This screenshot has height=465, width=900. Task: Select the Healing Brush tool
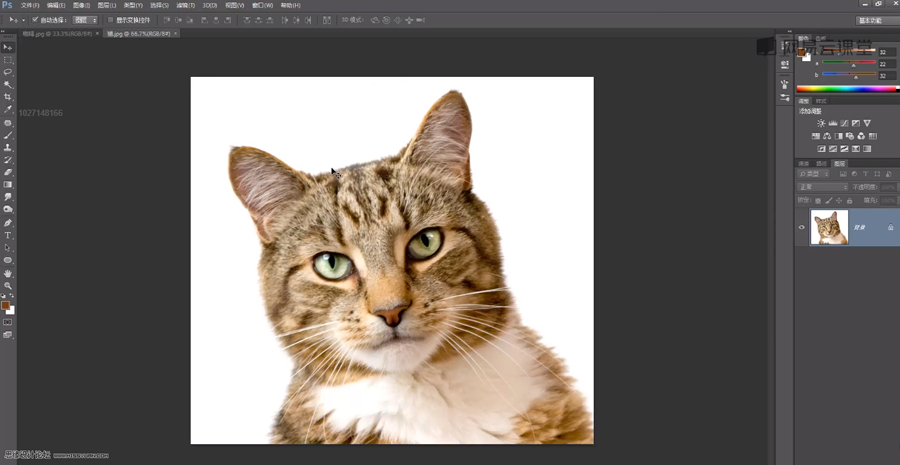8,123
